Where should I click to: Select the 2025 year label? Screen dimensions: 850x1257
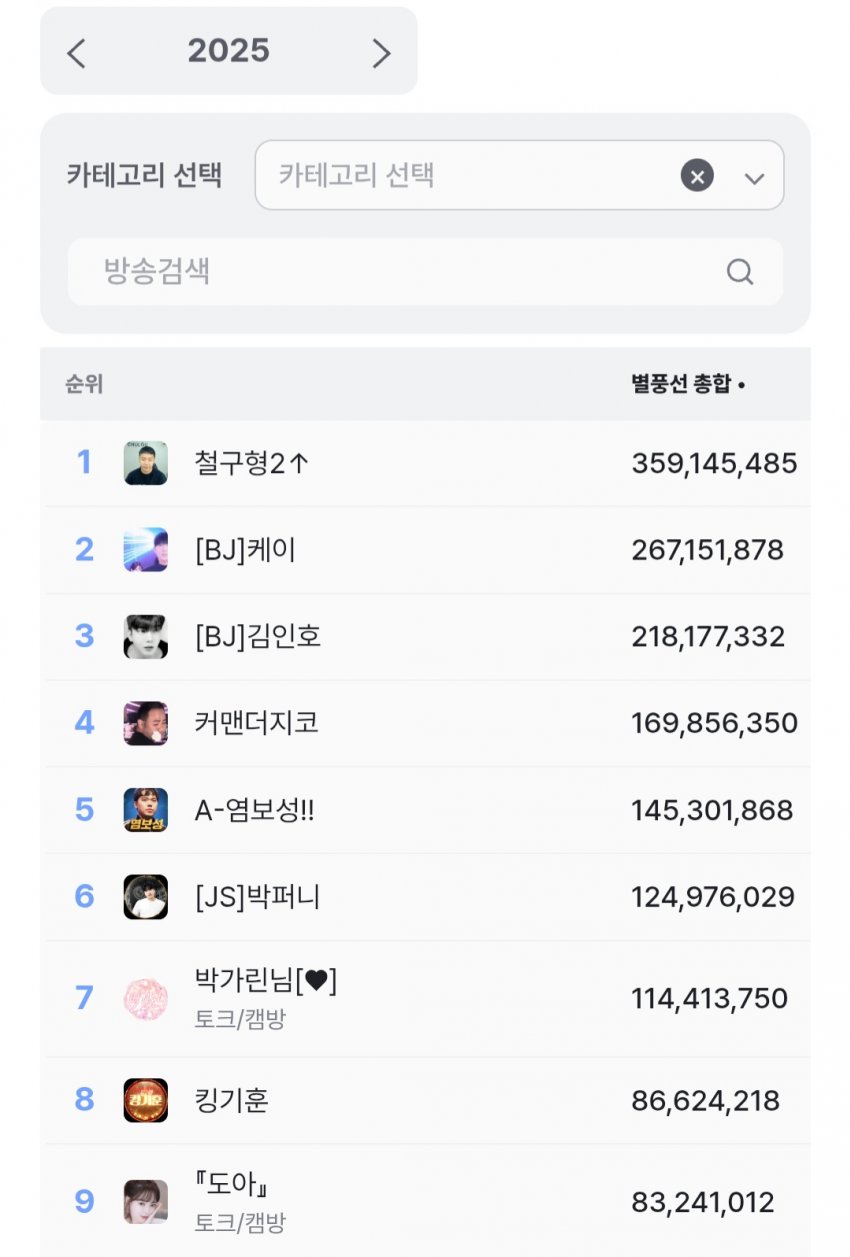[x=228, y=51]
